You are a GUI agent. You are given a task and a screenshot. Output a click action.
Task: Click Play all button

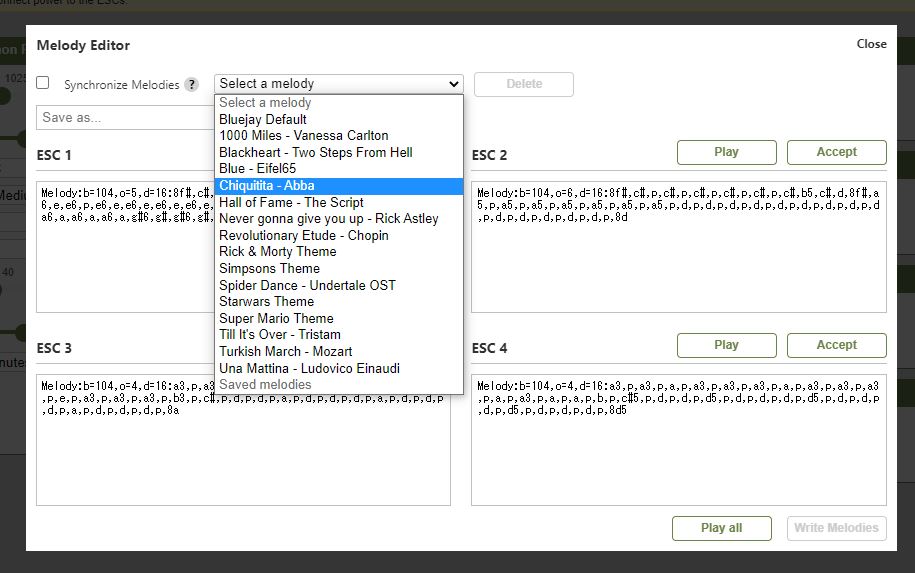[722, 529]
